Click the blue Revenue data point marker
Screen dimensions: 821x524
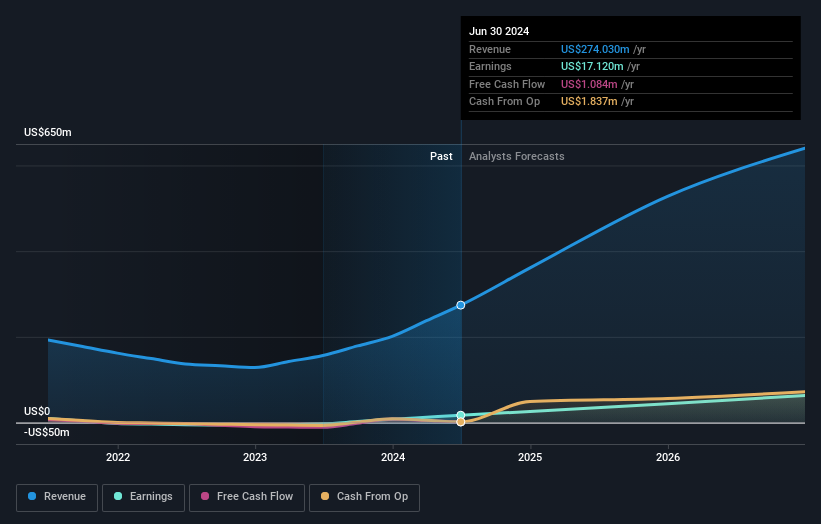point(461,305)
